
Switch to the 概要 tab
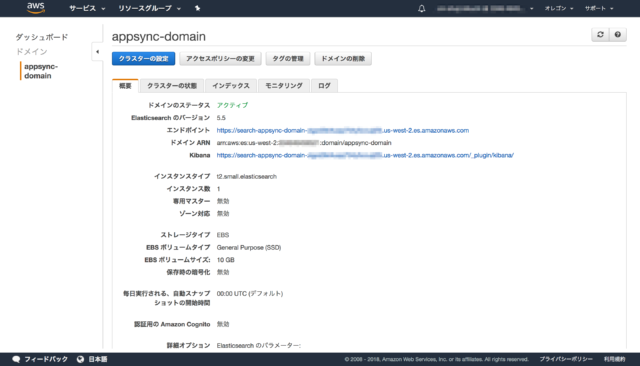(x=125, y=86)
